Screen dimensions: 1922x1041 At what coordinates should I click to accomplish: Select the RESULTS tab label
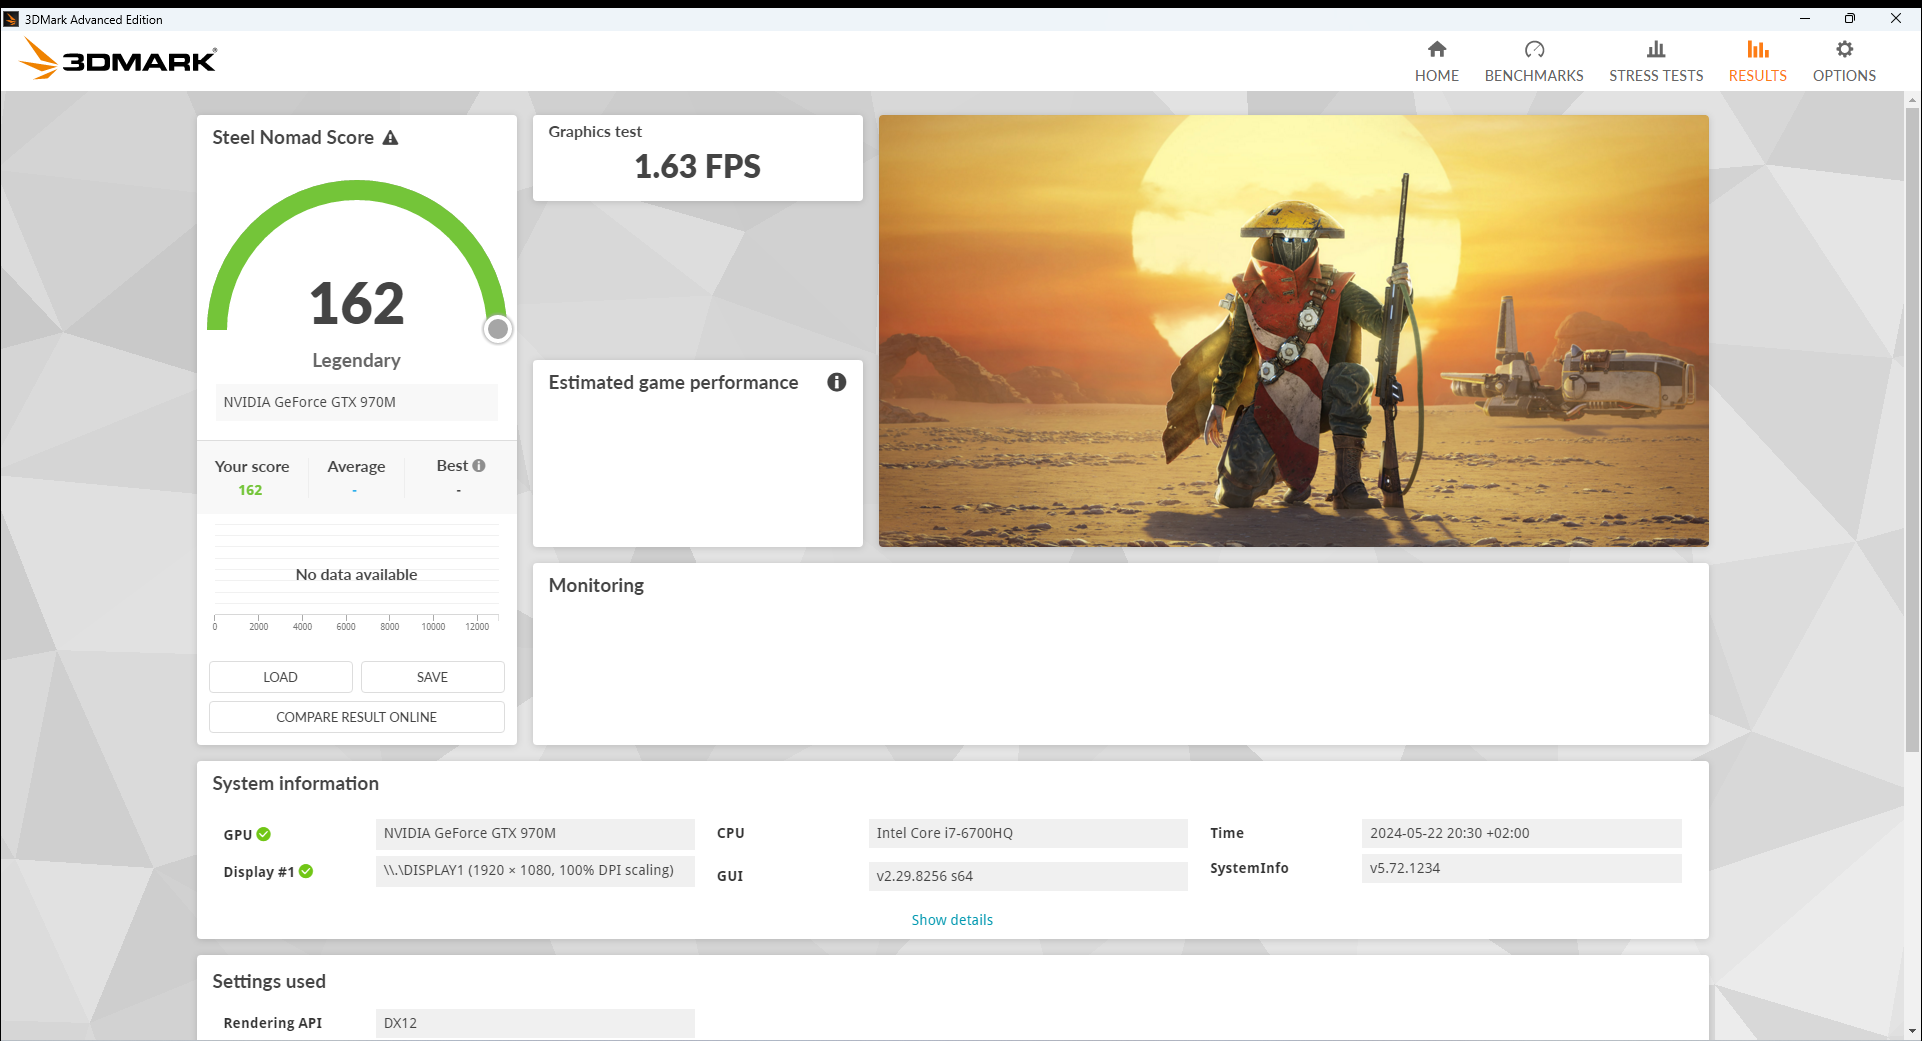[1757, 76]
